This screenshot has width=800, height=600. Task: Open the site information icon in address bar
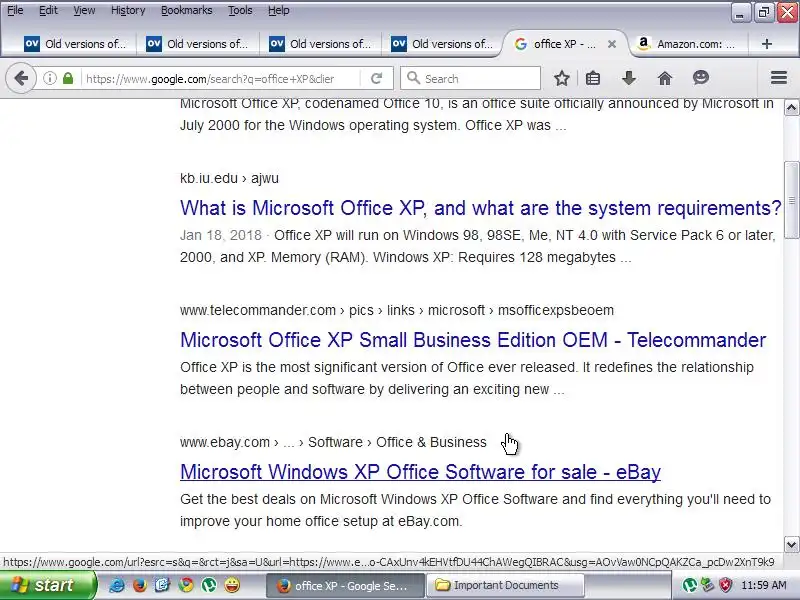click(x=49, y=79)
